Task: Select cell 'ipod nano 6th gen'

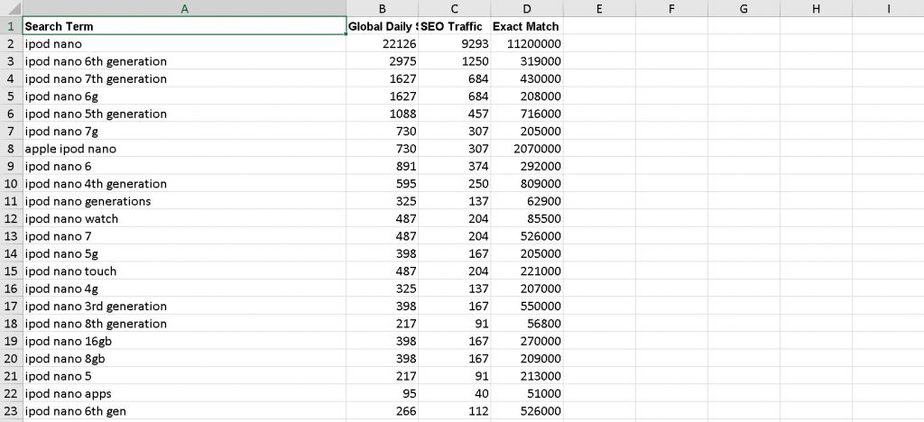Action: point(184,411)
